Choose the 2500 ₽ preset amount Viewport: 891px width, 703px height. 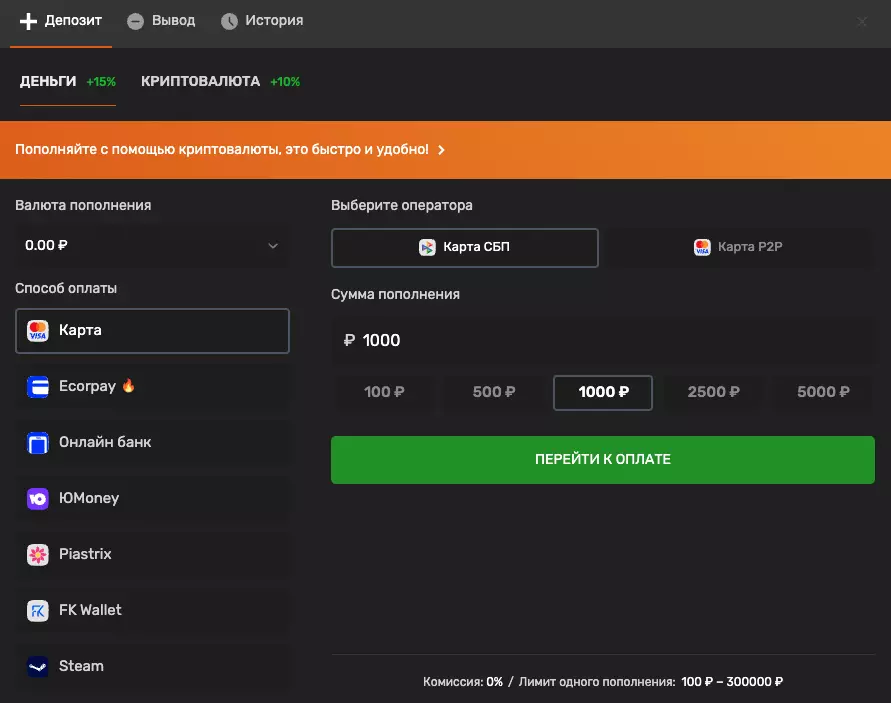(713, 392)
